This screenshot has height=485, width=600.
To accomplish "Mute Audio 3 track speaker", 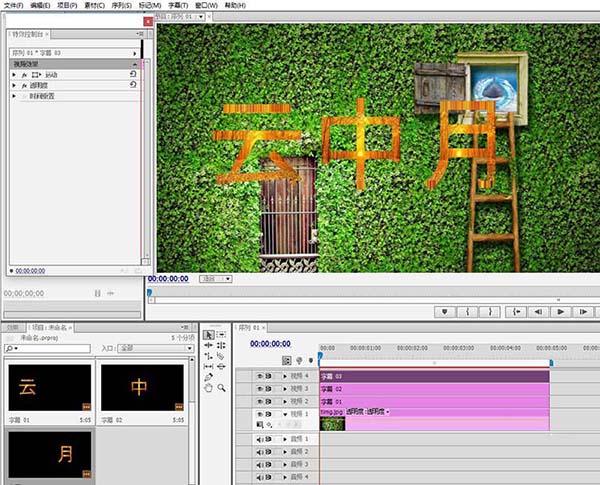I will pyautogui.click(x=260, y=465).
